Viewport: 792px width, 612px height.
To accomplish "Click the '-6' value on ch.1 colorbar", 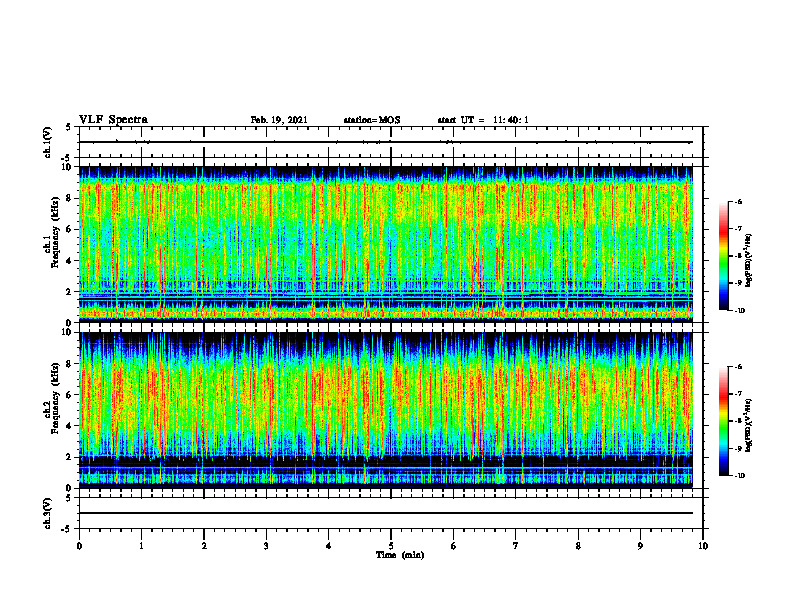I will [x=738, y=202].
